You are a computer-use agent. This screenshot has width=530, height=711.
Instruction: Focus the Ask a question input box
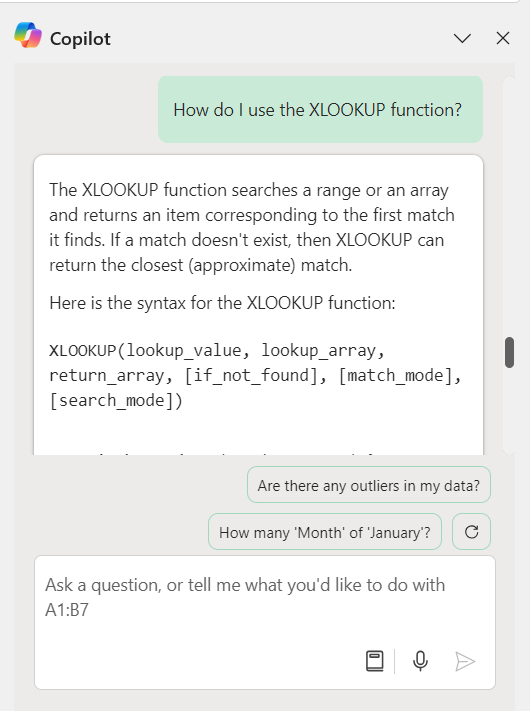pyautogui.click(x=265, y=622)
